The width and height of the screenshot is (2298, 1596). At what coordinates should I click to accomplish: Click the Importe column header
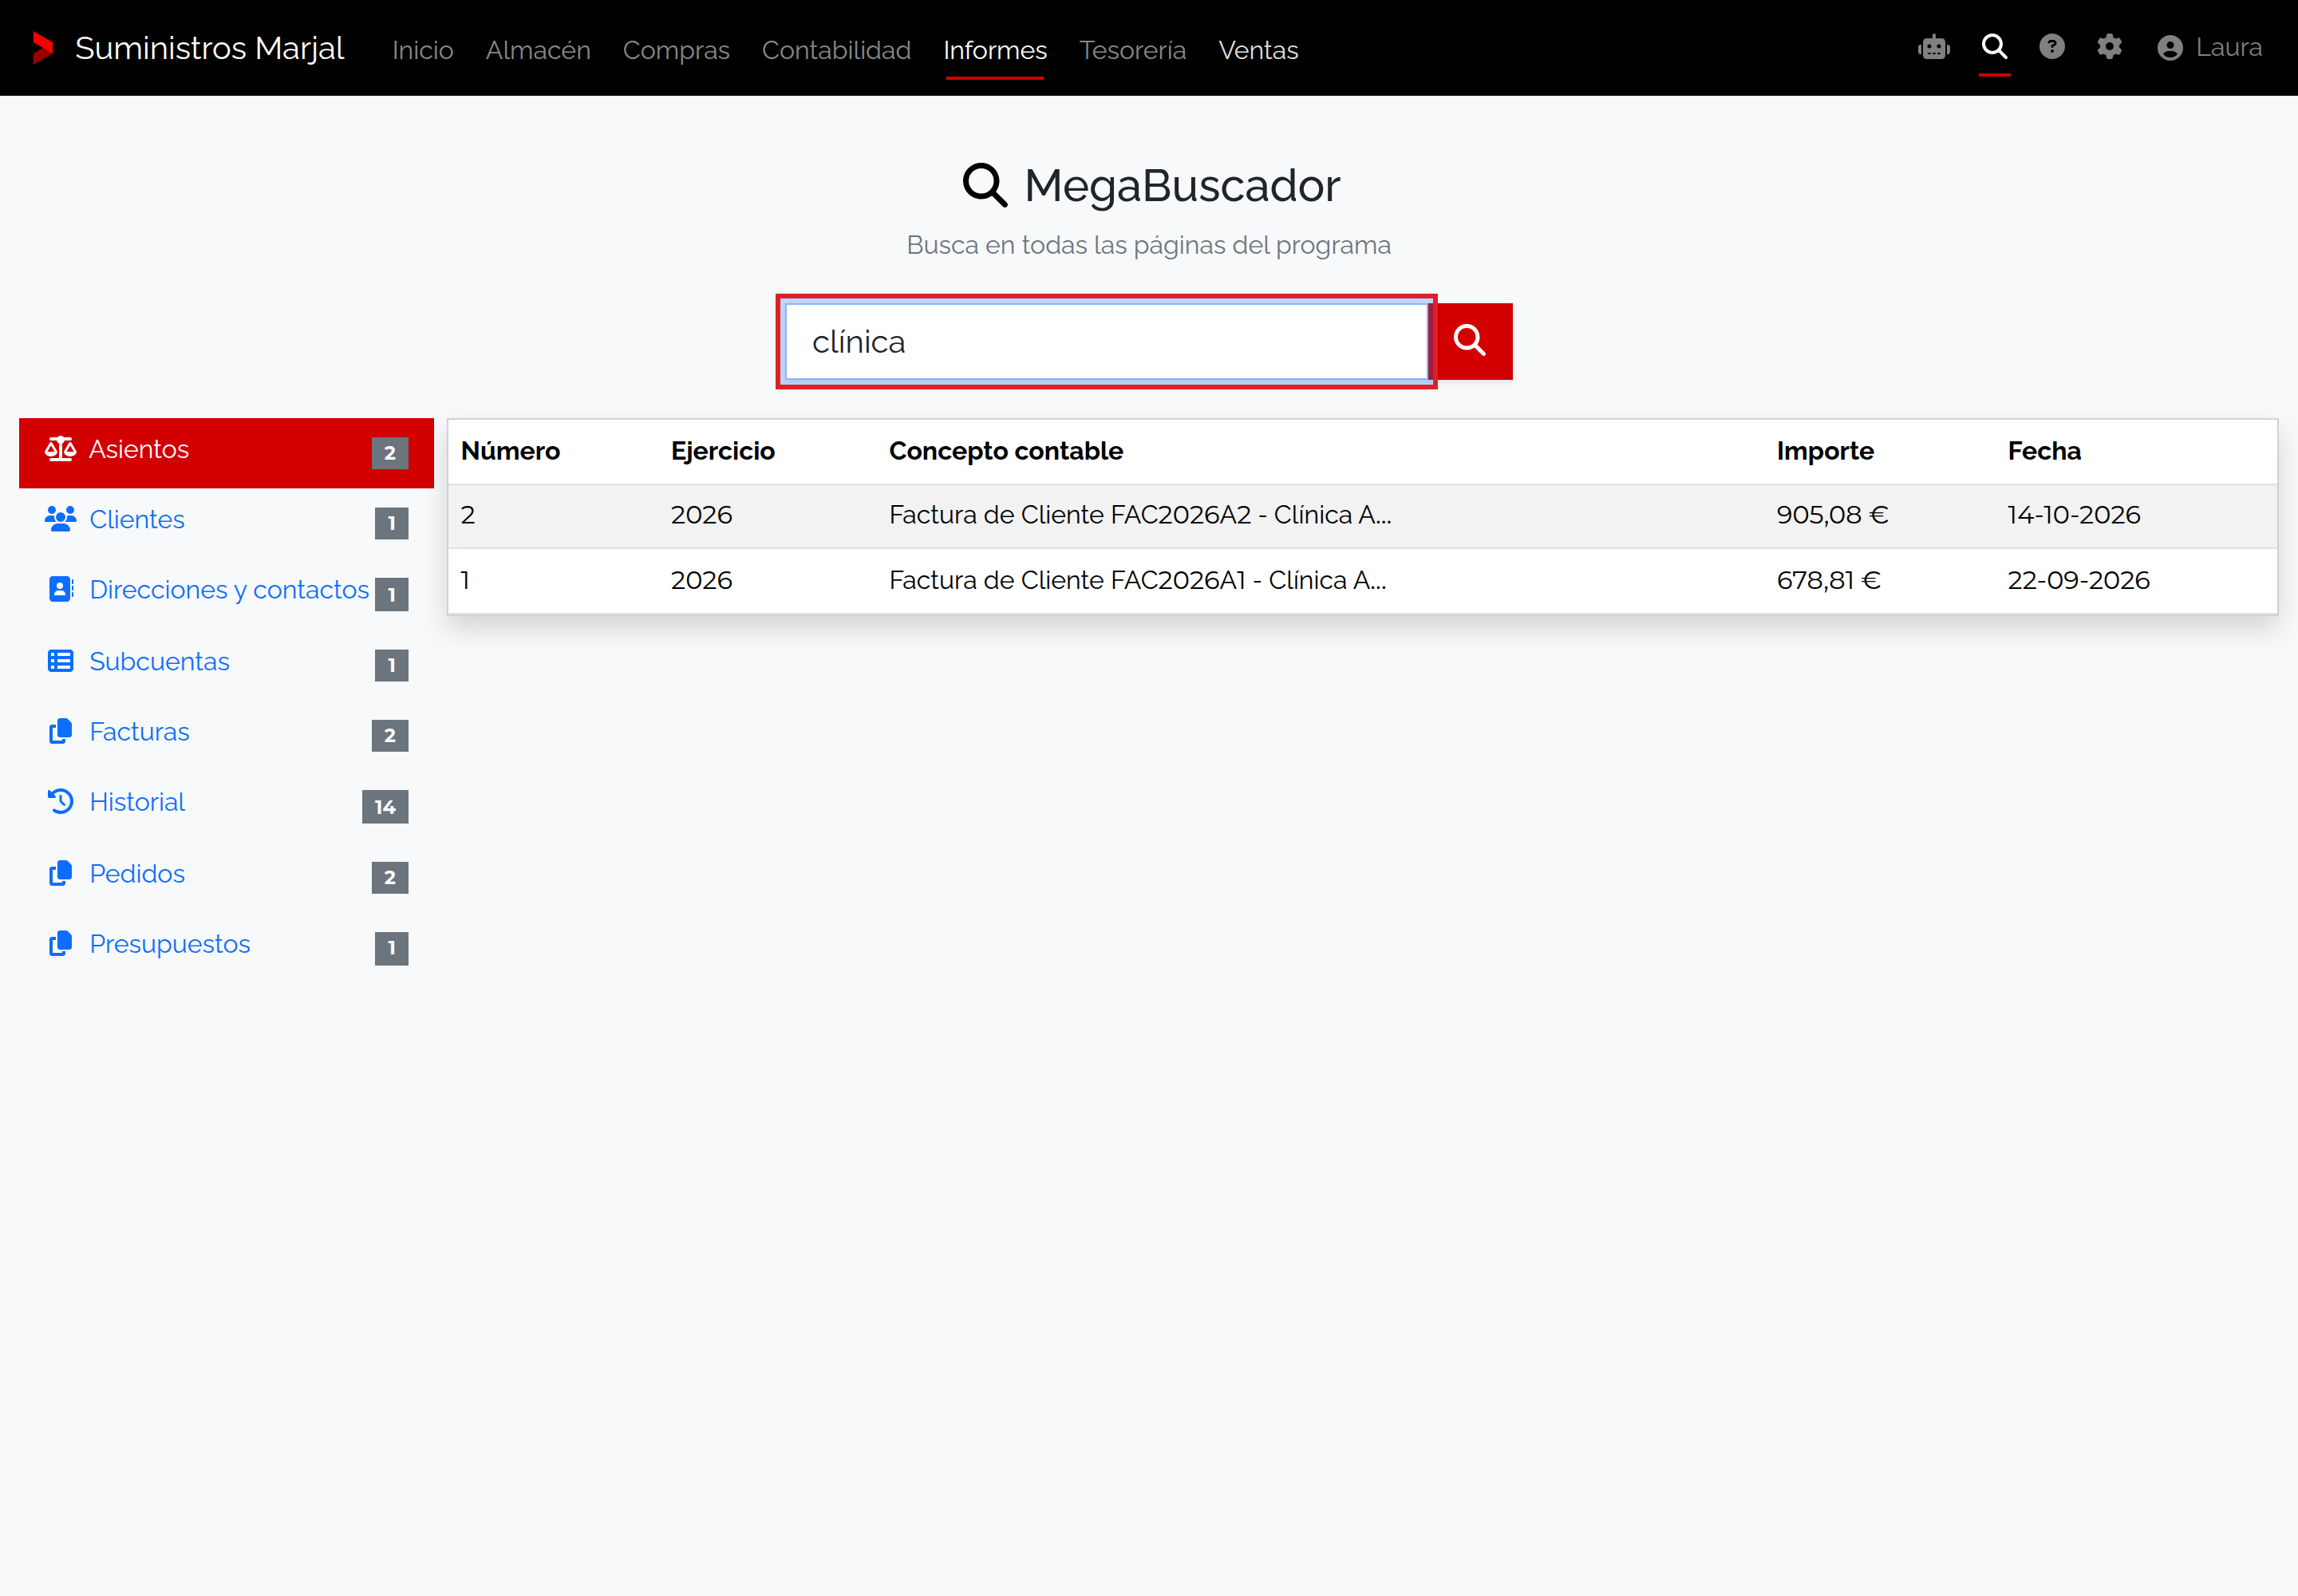pyautogui.click(x=1824, y=451)
